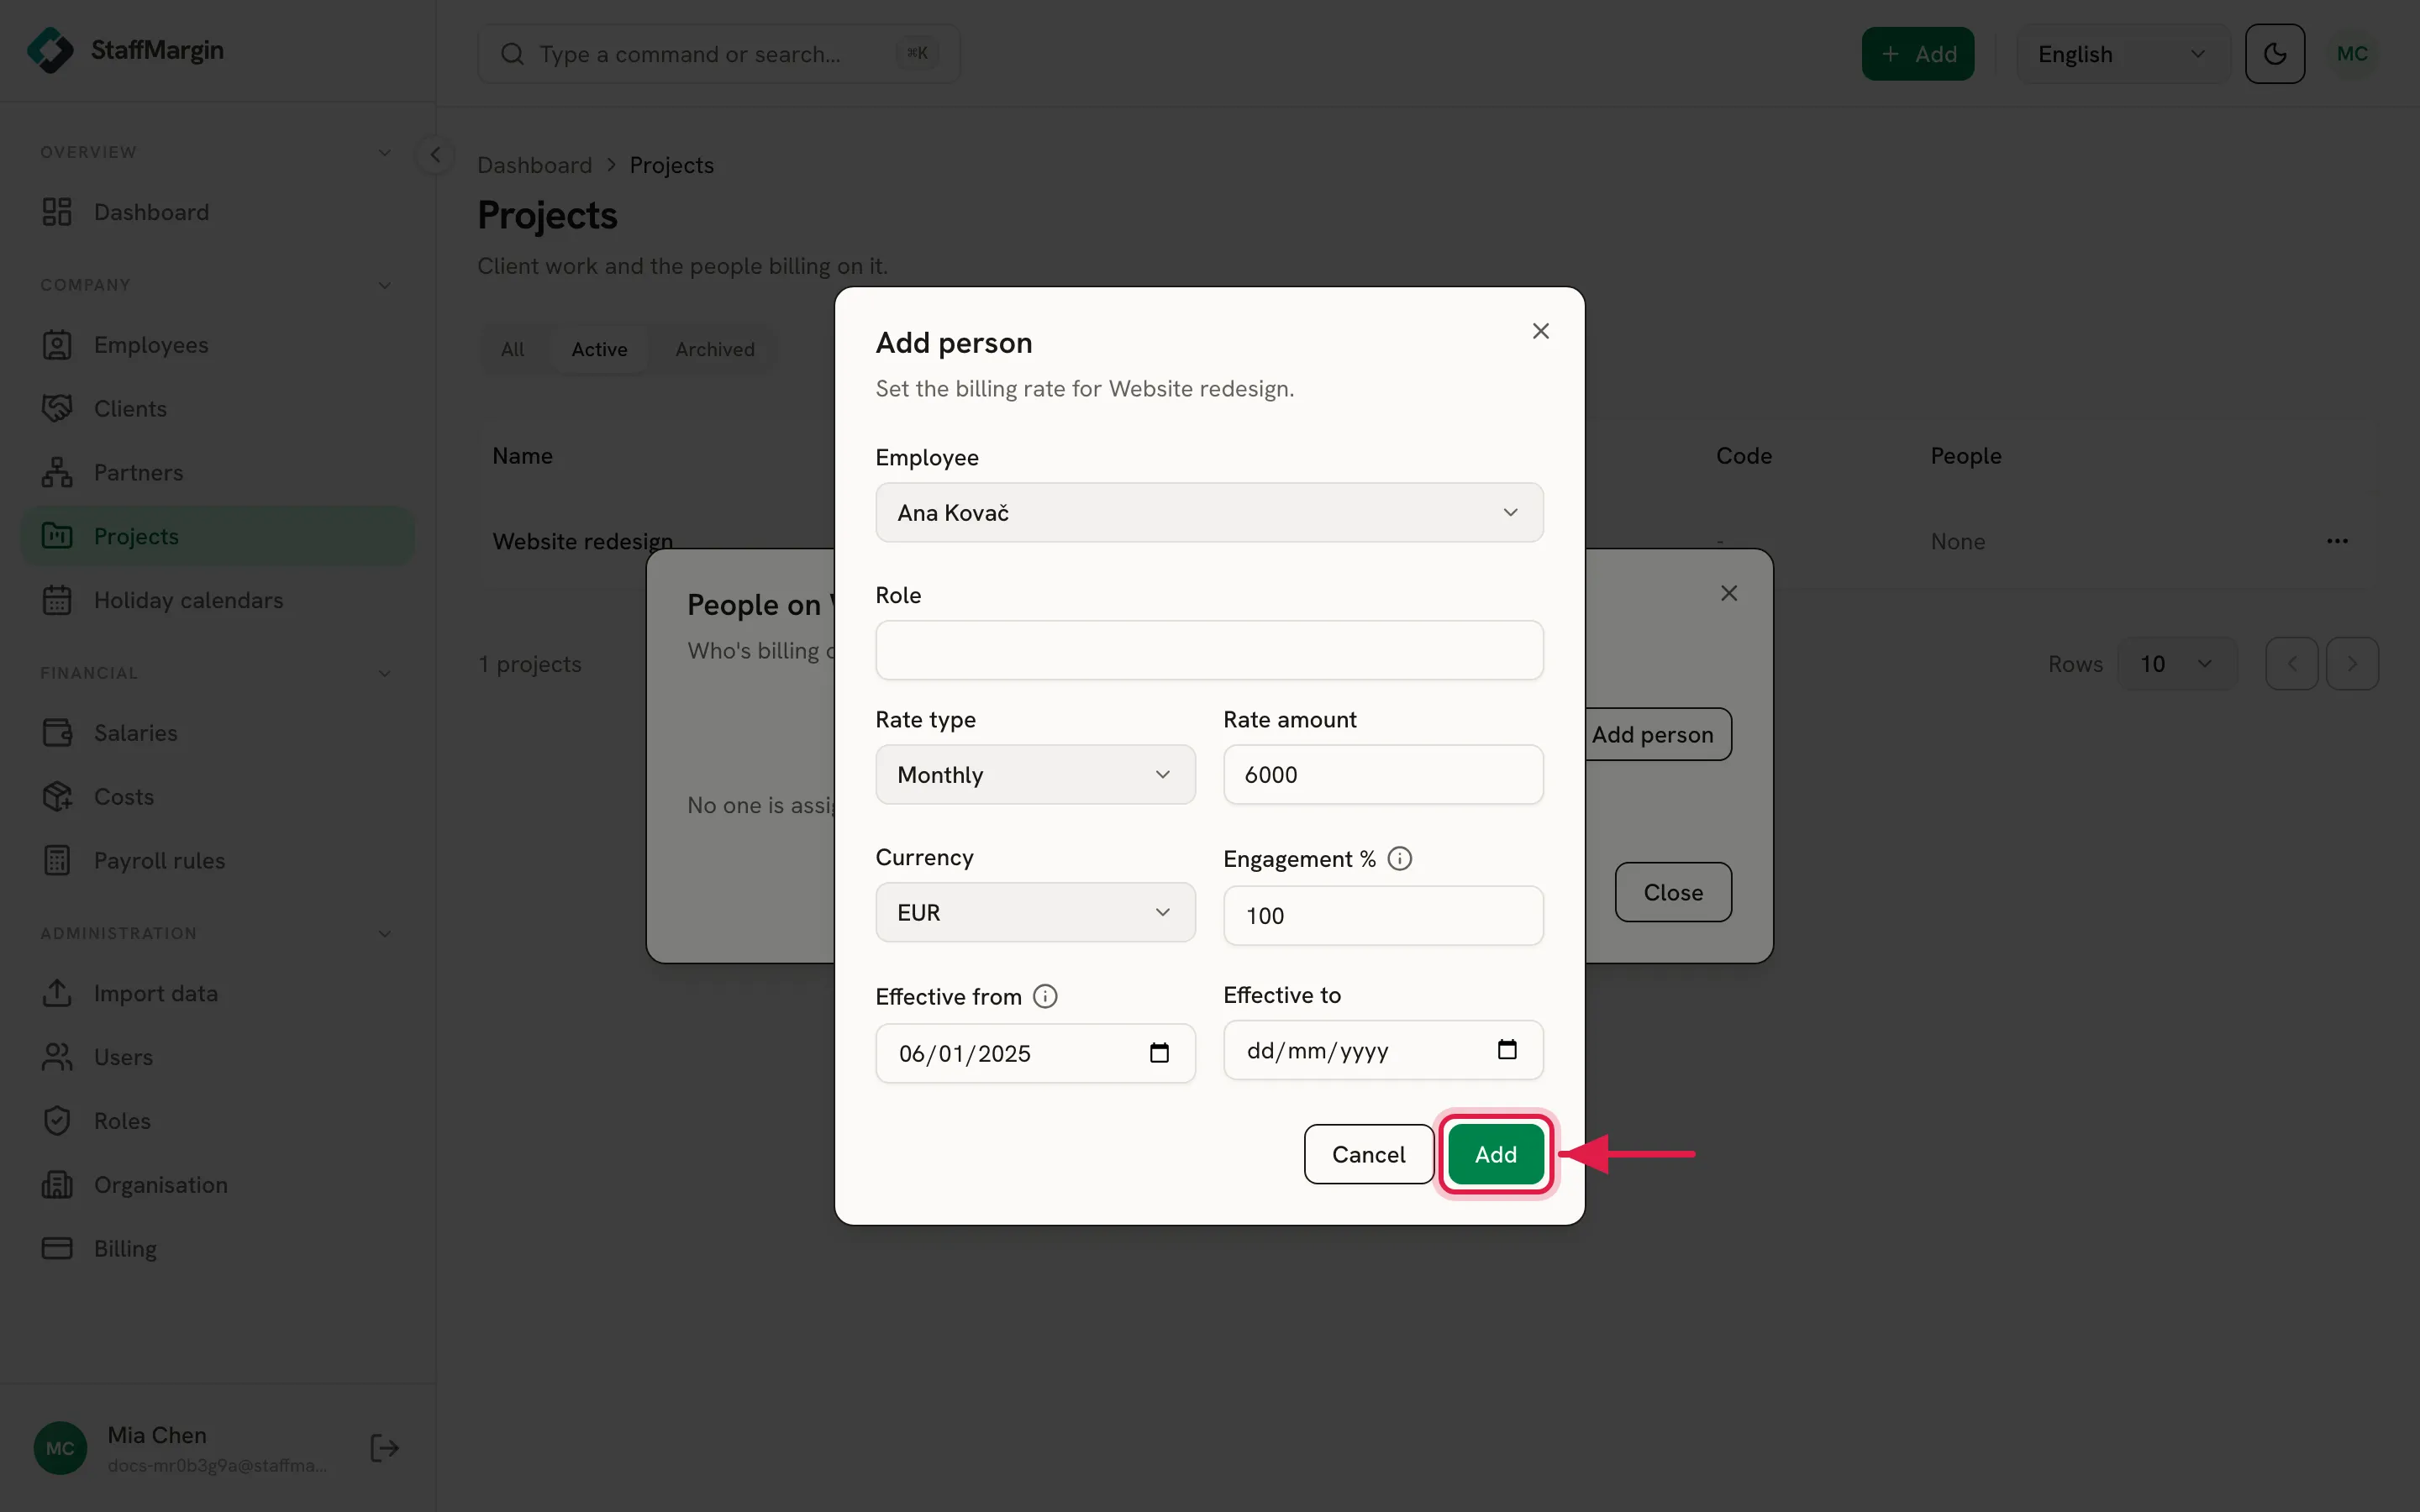Show Effective from info tooltip
2420x1512 pixels.
click(x=1045, y=997)
